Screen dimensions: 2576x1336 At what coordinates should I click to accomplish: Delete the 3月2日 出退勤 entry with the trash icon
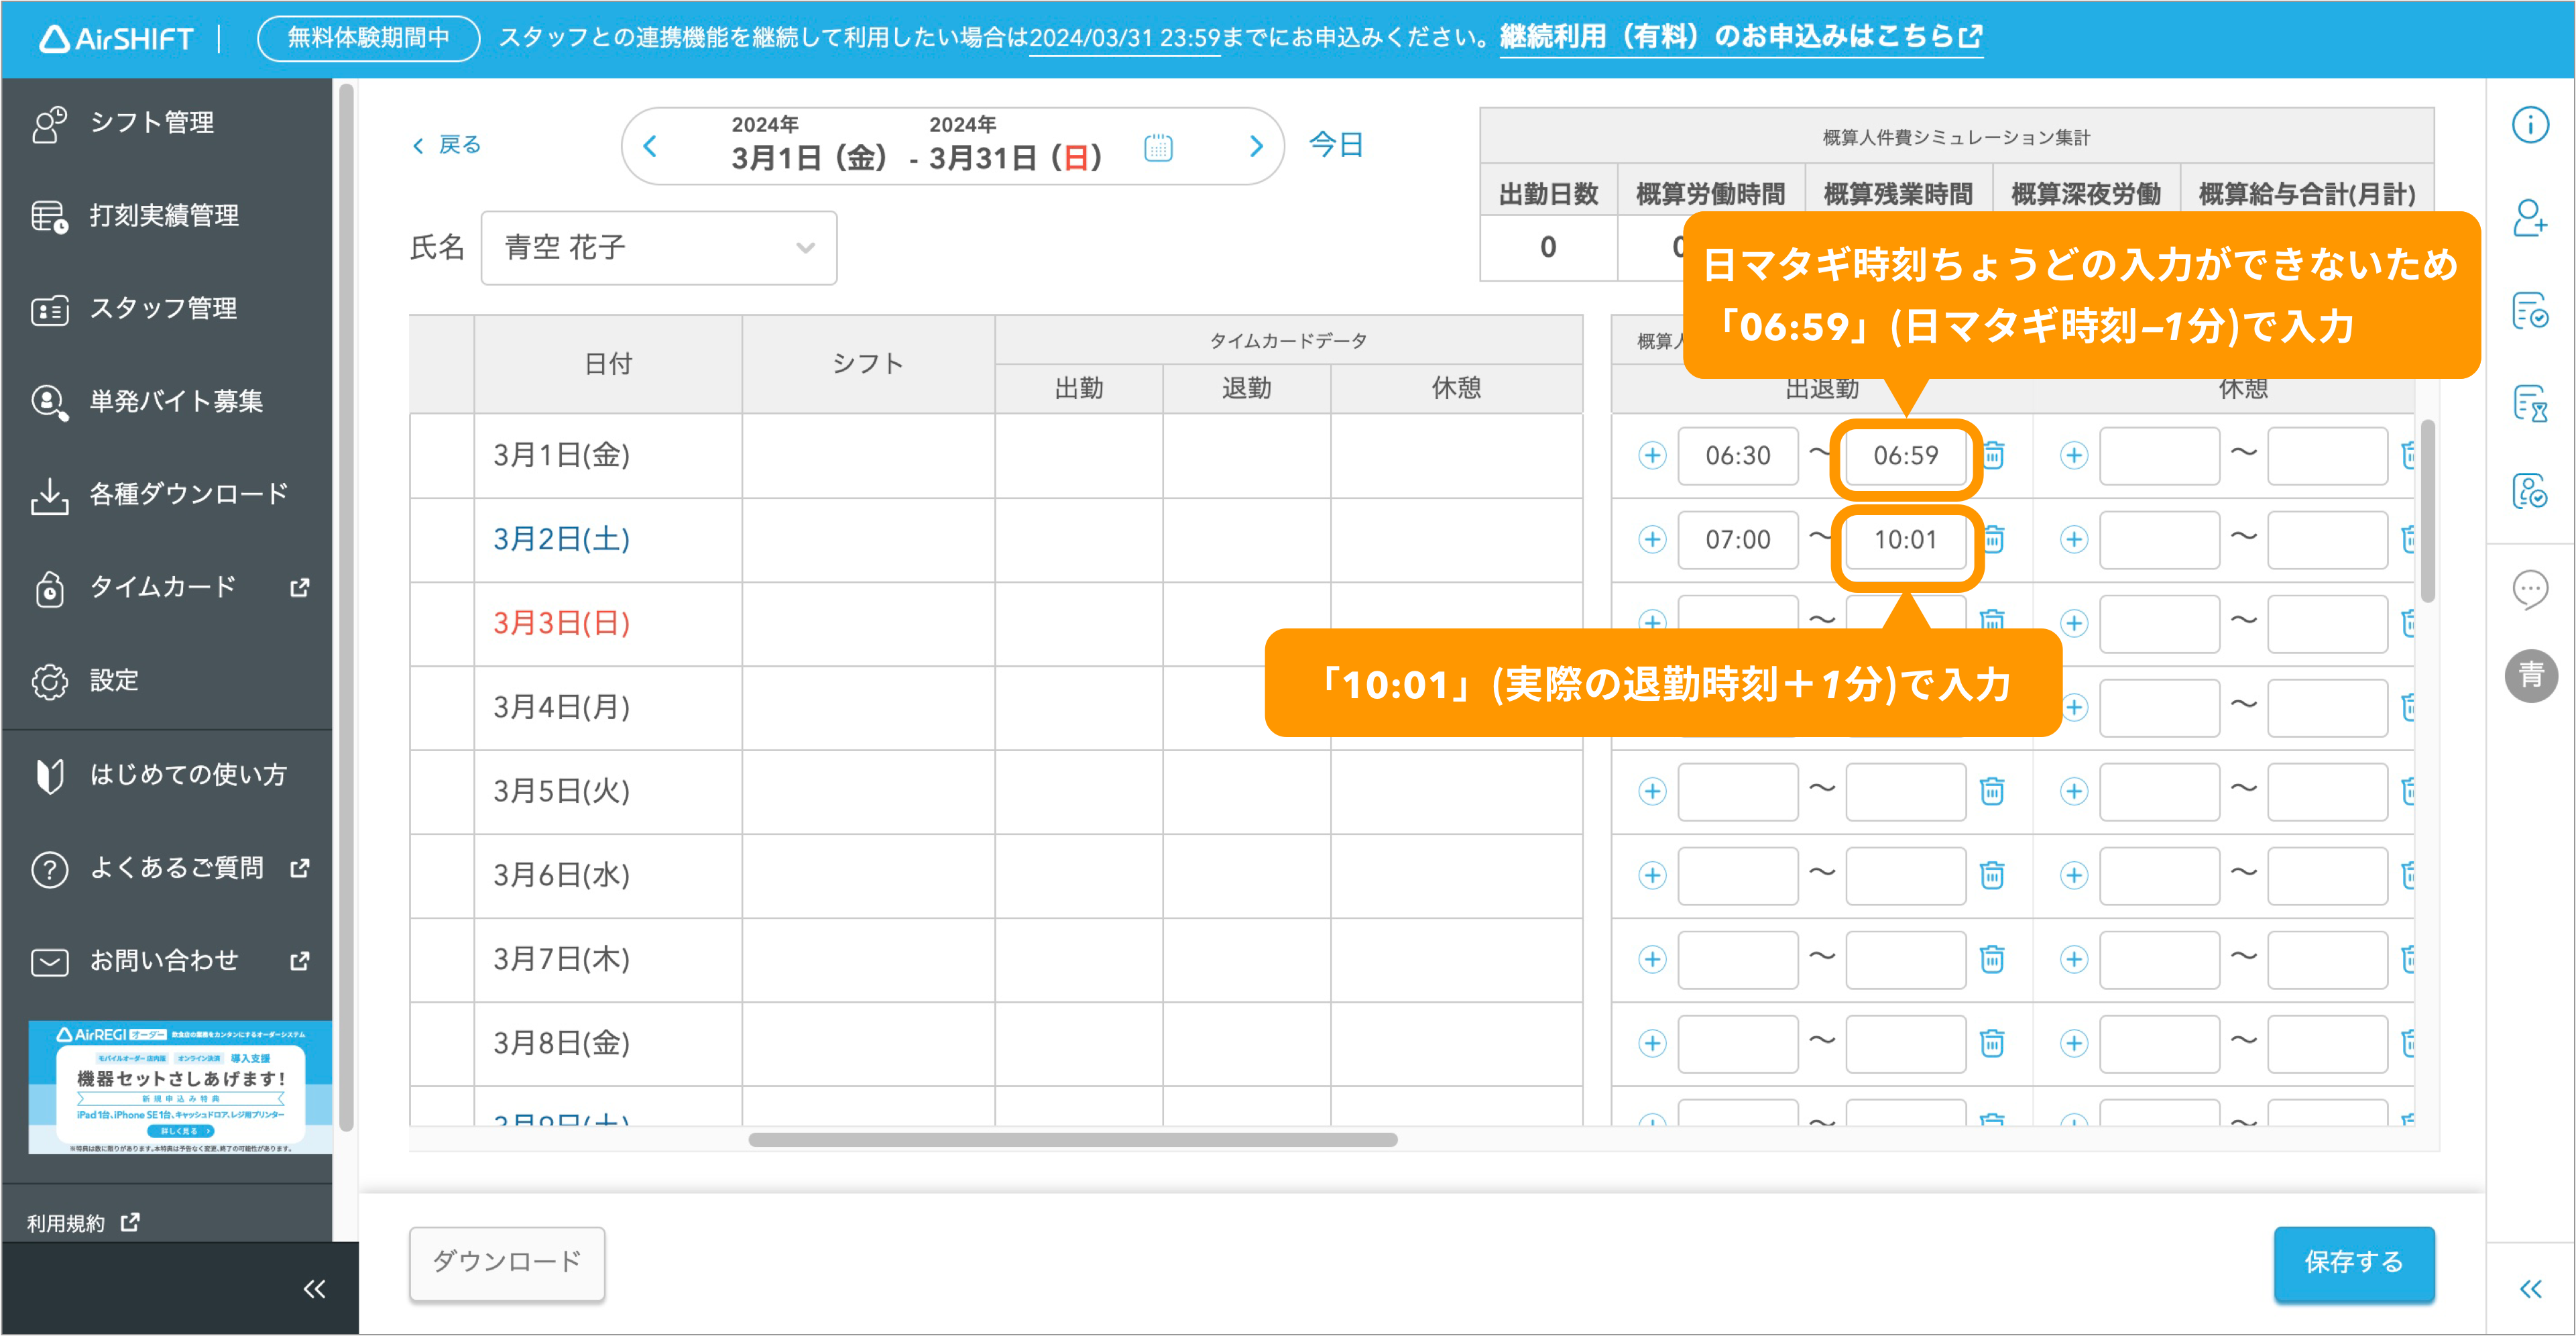point(1993,540)
